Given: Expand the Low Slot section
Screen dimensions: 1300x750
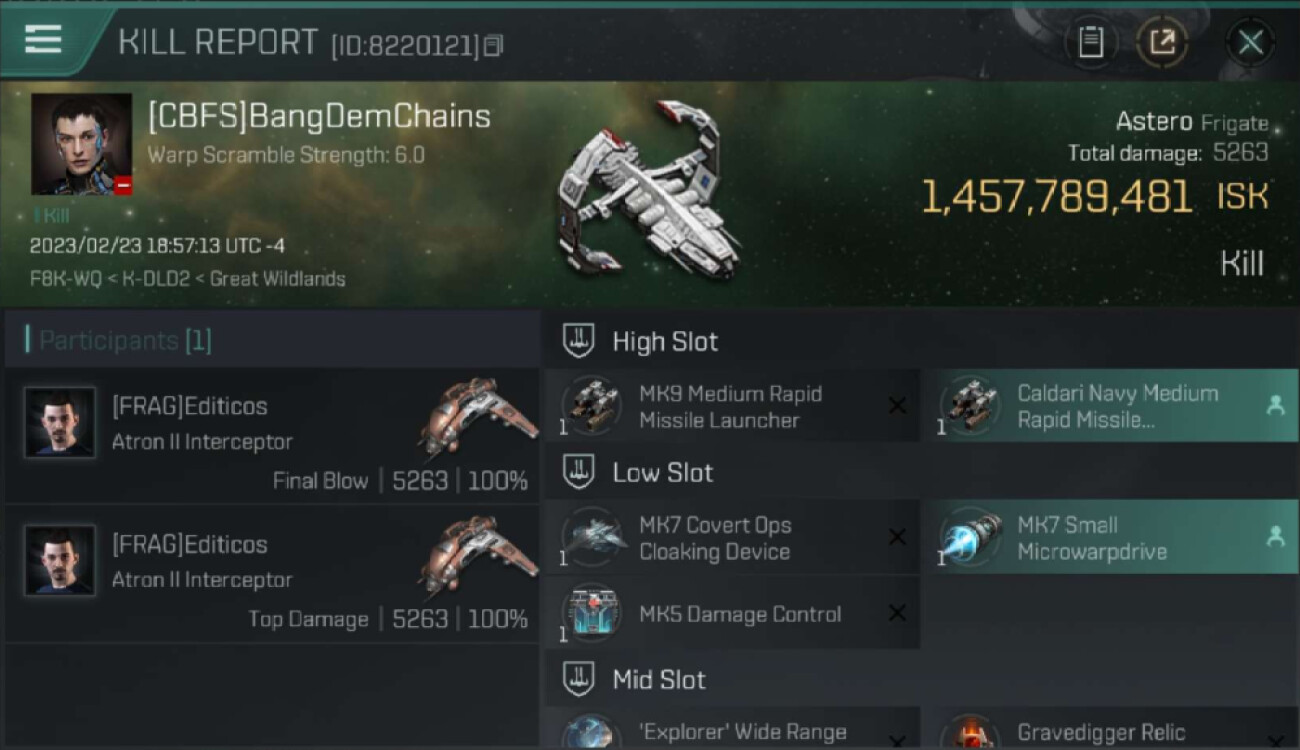Looking at the screenshot, I should [x=662, y=472].
